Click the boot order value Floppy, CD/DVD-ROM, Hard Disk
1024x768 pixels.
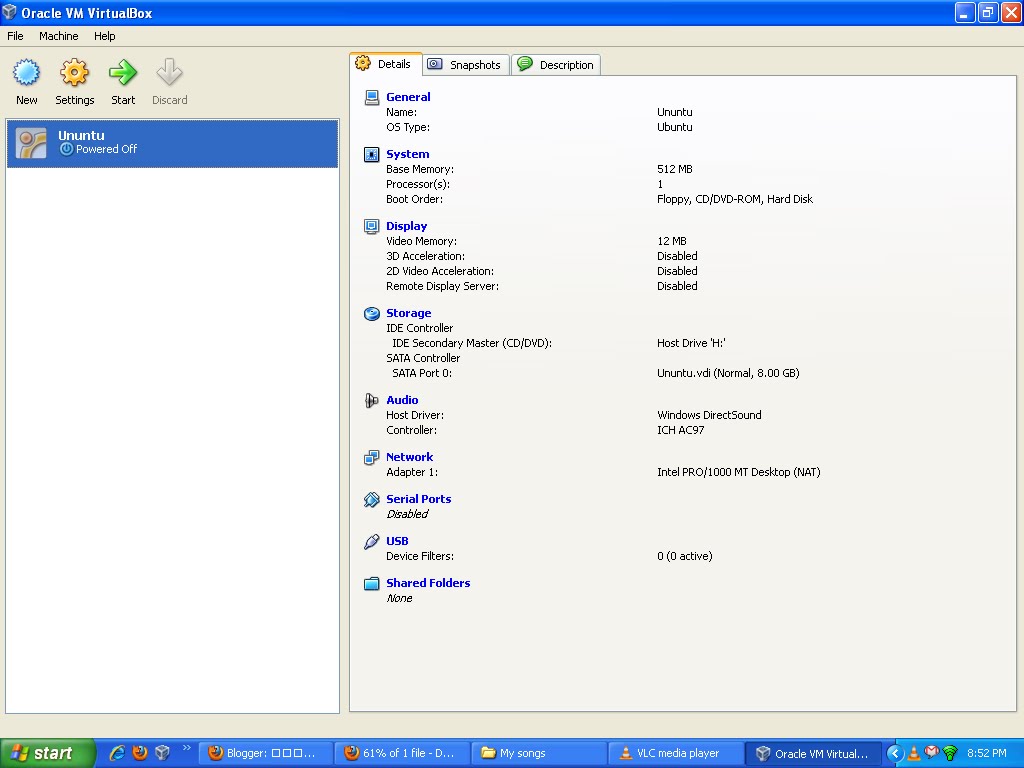point(735,199)
